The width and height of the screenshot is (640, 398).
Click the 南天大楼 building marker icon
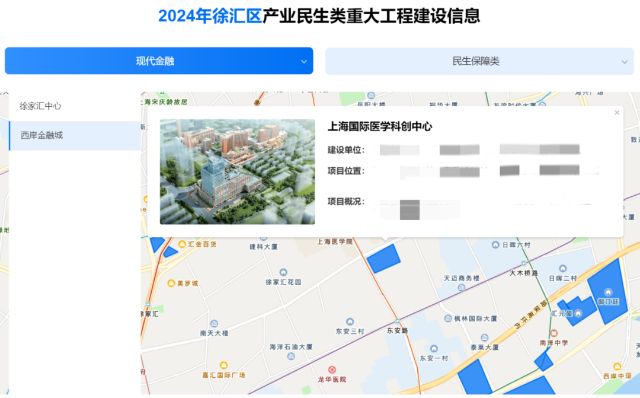pos(213,324)
